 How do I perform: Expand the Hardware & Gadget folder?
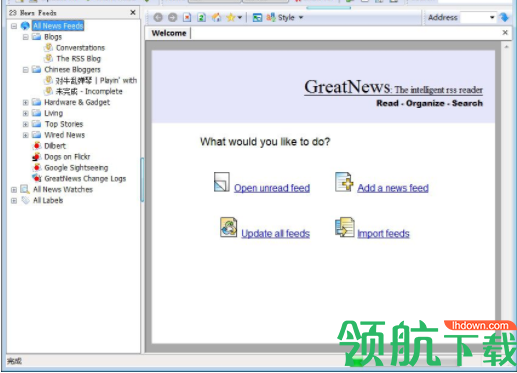pyautogui.click(x=25, y=102)
